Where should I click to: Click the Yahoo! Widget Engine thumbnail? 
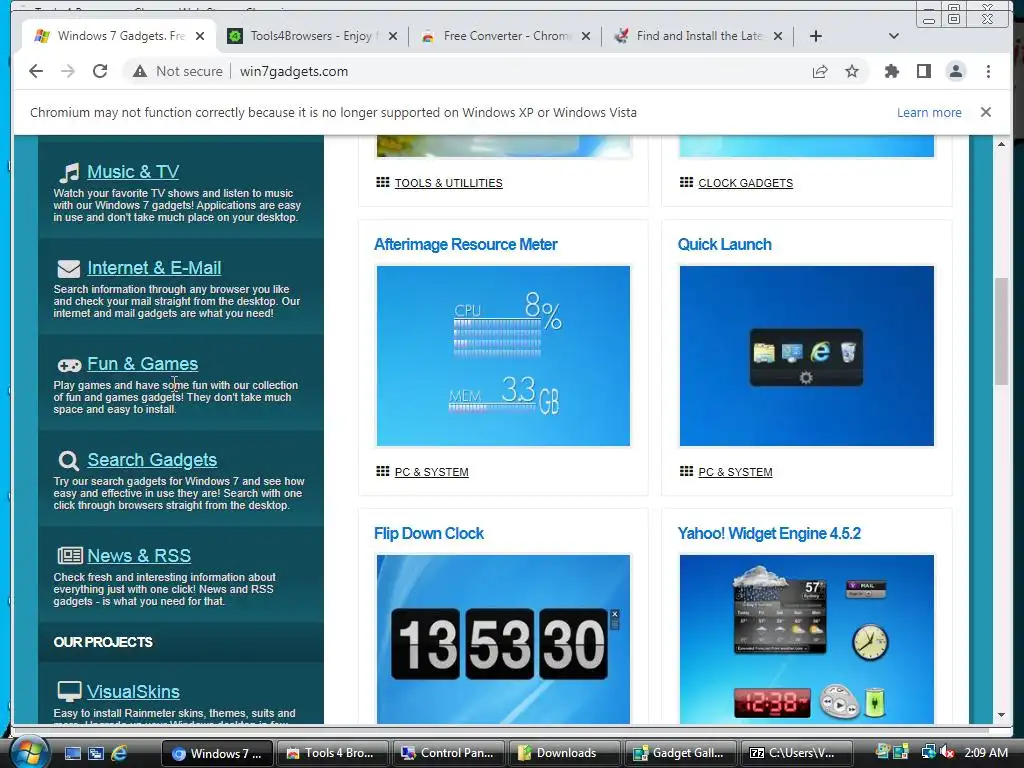tap(807, 639)
